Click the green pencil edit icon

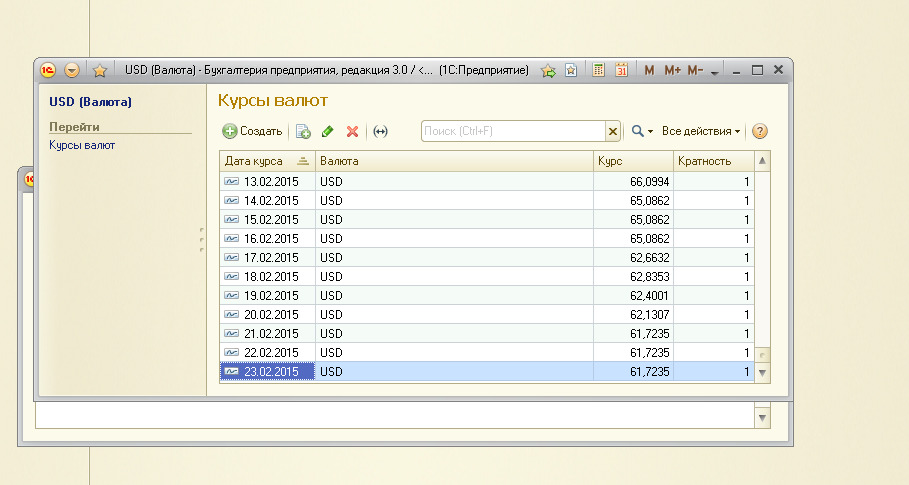[x=328, y=132]
